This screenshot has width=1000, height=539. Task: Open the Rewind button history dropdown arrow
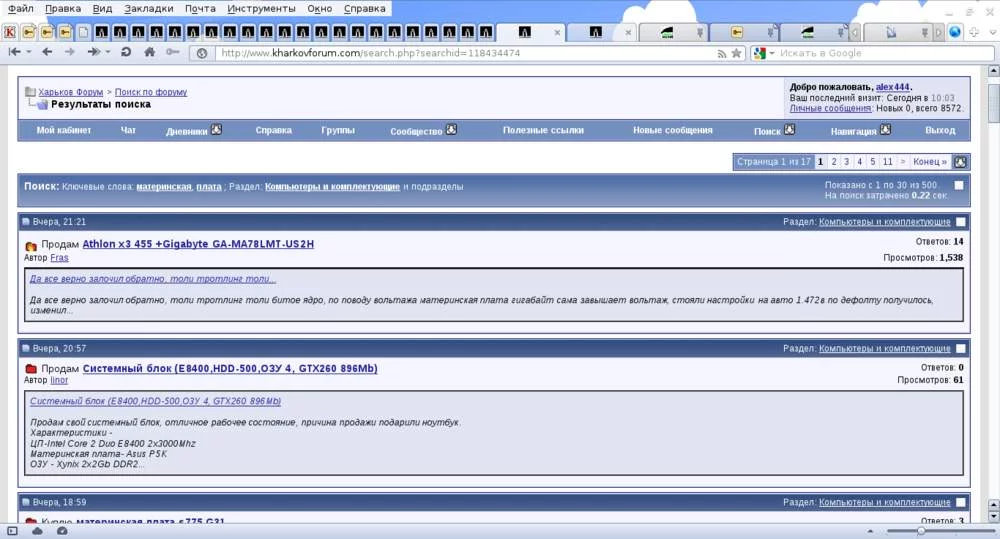pyautogui.click(x=29, y=52)
